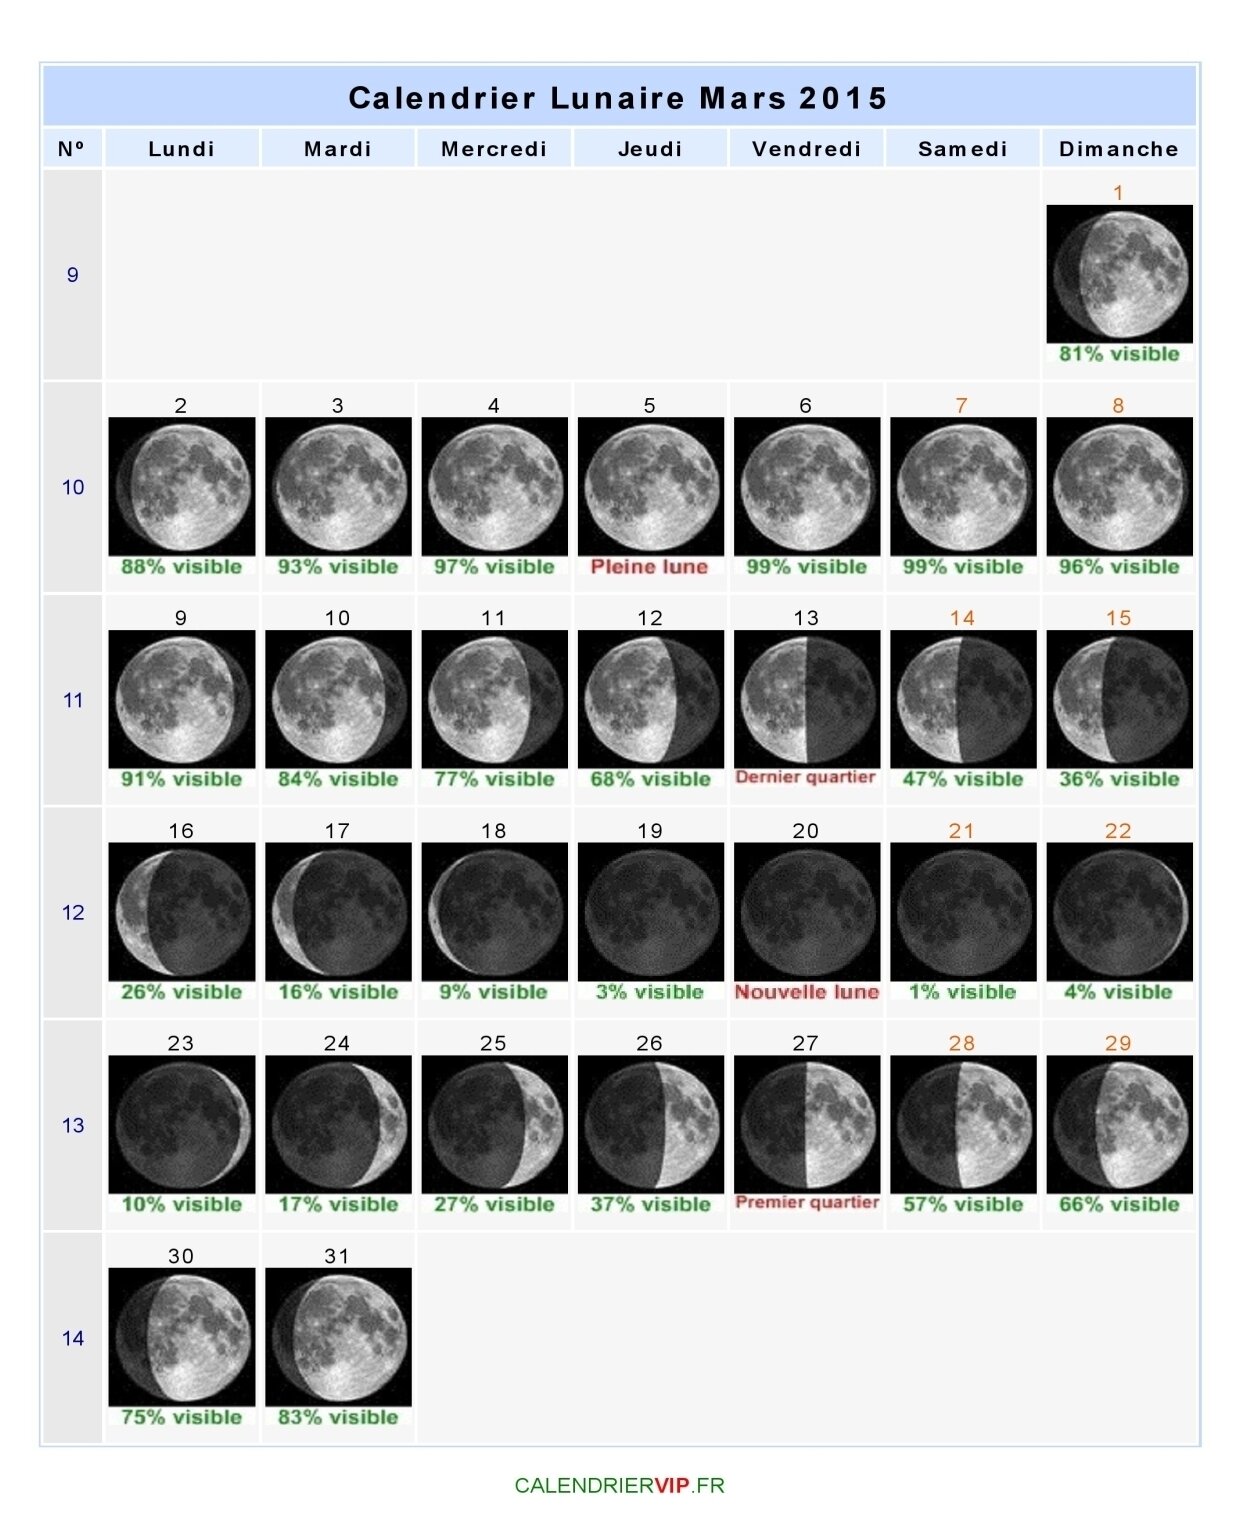Click the 'Samedi' column header
Viewport: 1240px width, 1520px height.
click(963, 148)
